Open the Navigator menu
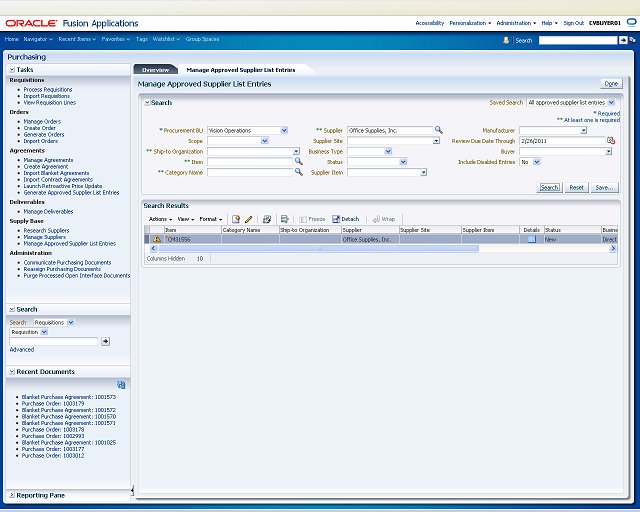This screenshot has width=640, height=512. point(38,39)
